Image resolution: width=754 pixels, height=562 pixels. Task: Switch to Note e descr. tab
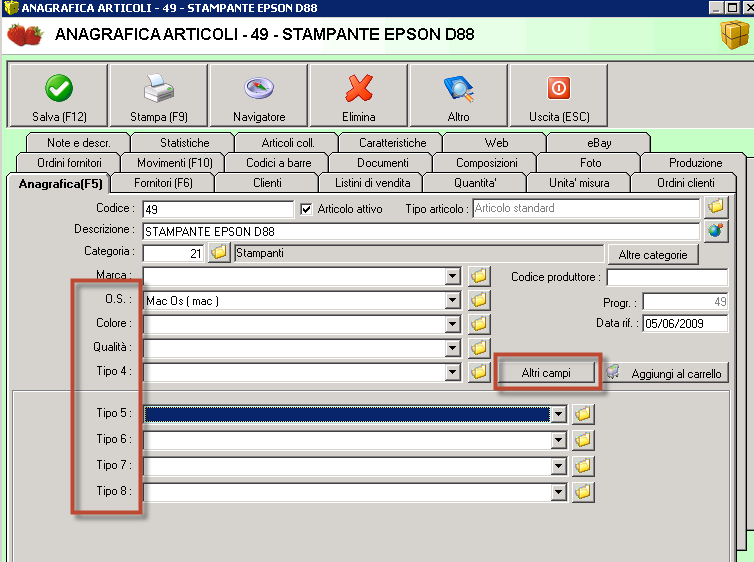point(78,143)
